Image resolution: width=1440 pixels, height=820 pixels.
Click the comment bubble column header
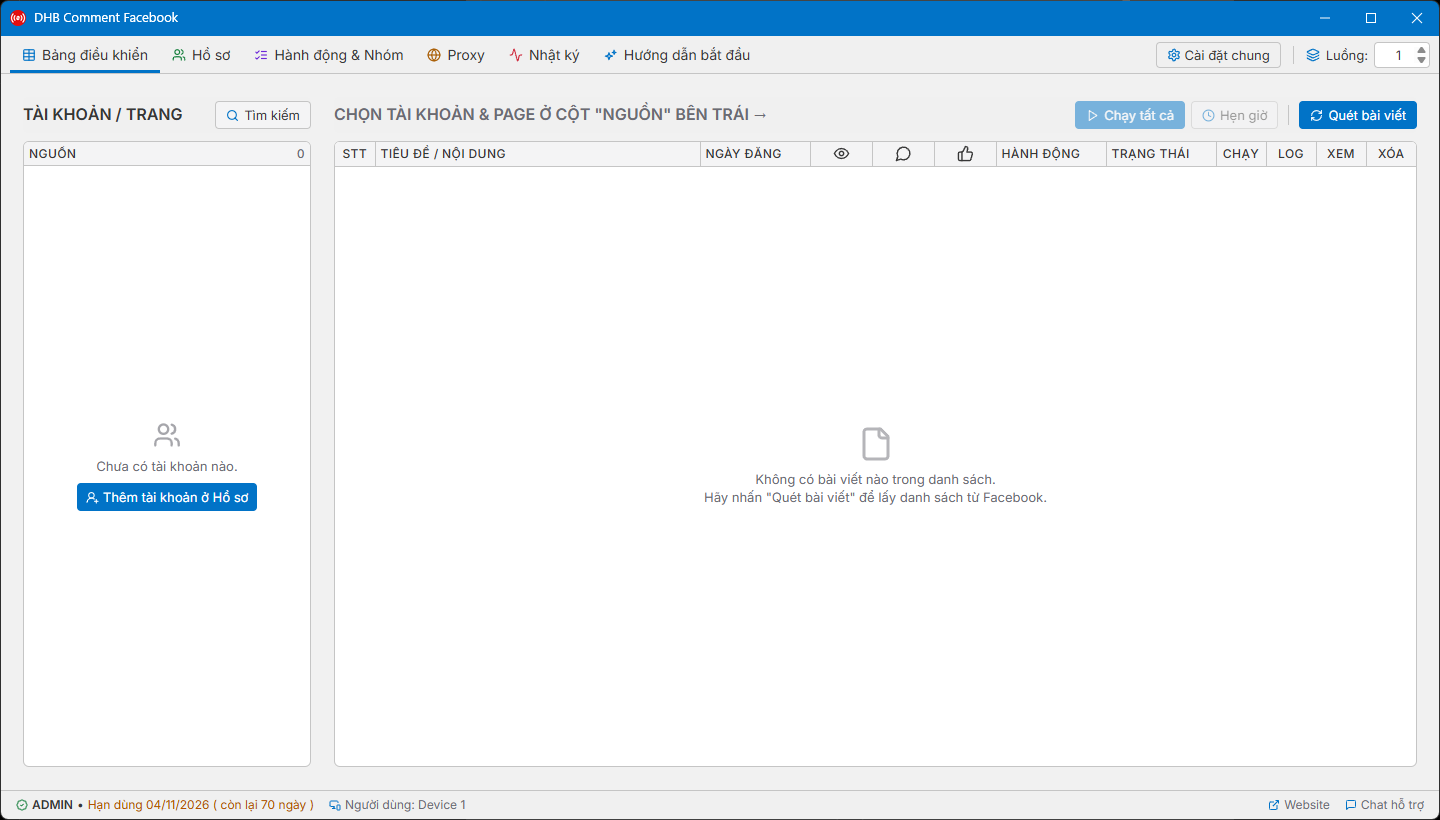903,154
